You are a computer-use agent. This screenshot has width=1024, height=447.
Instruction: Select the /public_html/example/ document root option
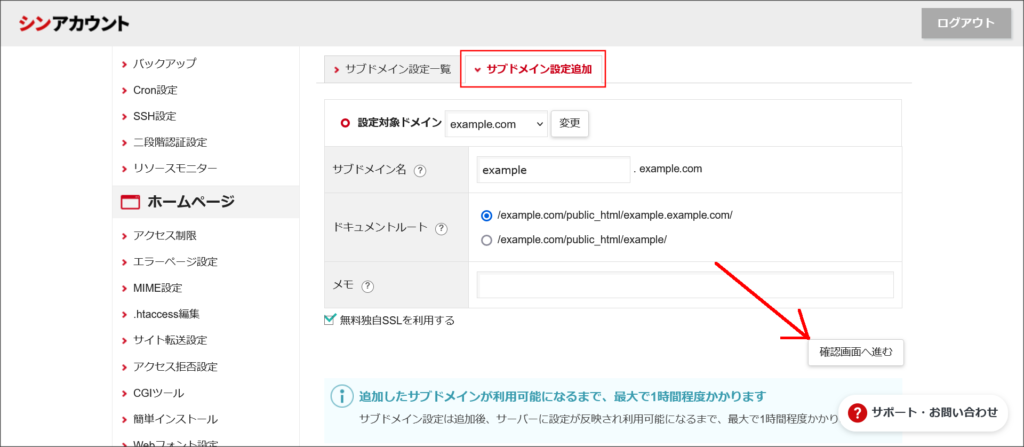(x=487, y=240)
